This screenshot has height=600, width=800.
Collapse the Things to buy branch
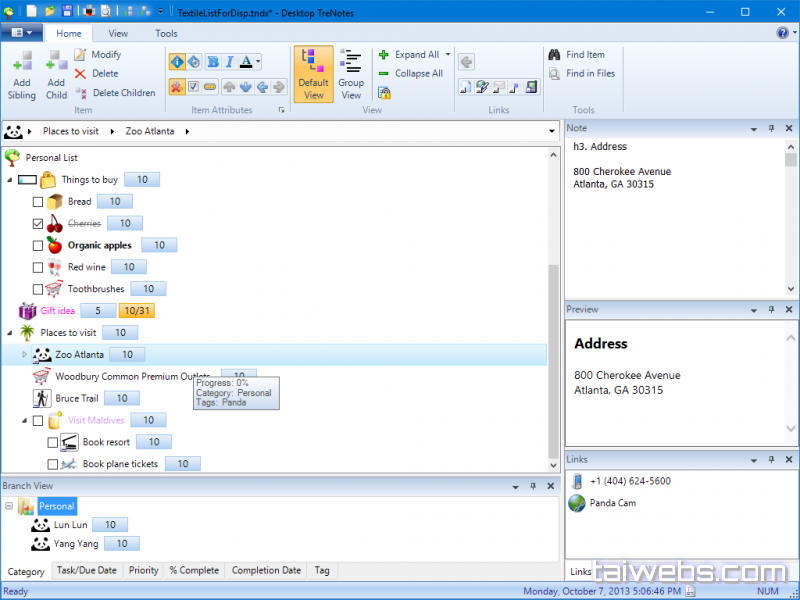pyautogui.click(x=10, y=180)
